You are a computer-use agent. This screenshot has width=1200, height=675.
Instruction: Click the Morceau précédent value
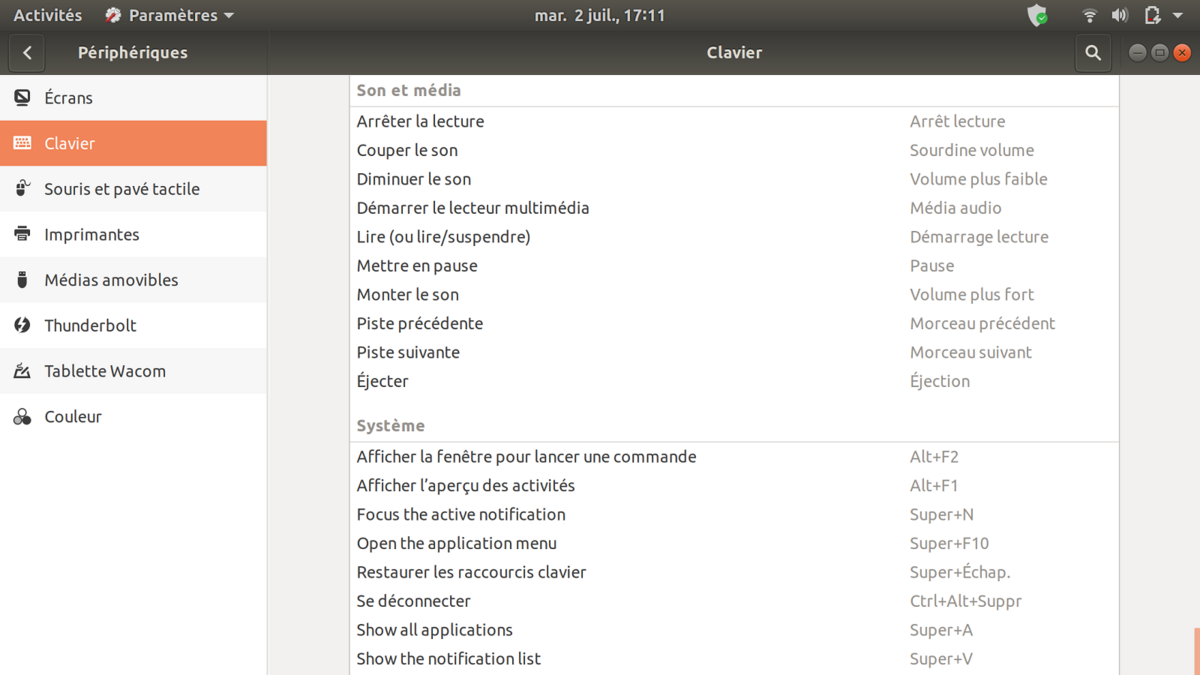983,324
